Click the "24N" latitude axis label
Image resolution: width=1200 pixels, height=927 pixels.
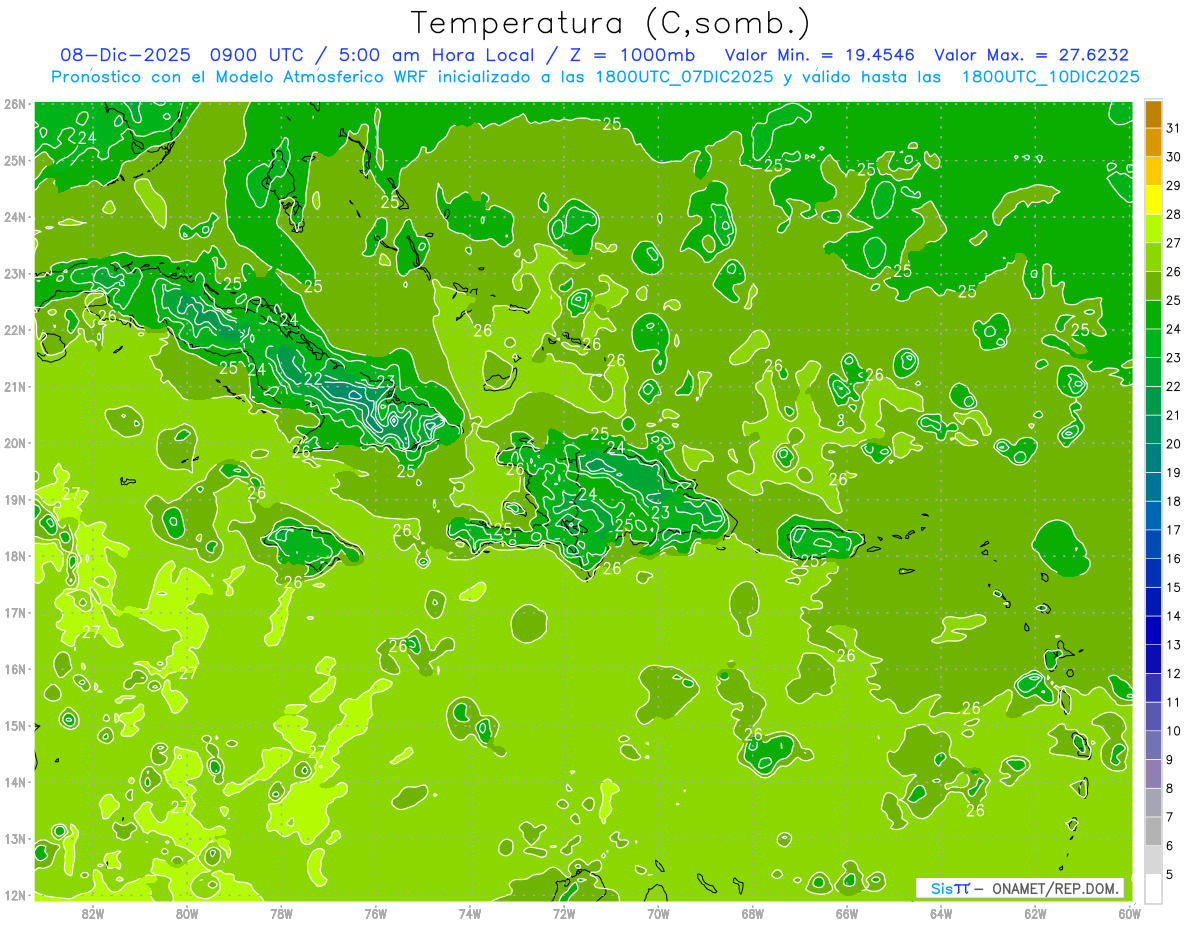(x=15, y=217)
